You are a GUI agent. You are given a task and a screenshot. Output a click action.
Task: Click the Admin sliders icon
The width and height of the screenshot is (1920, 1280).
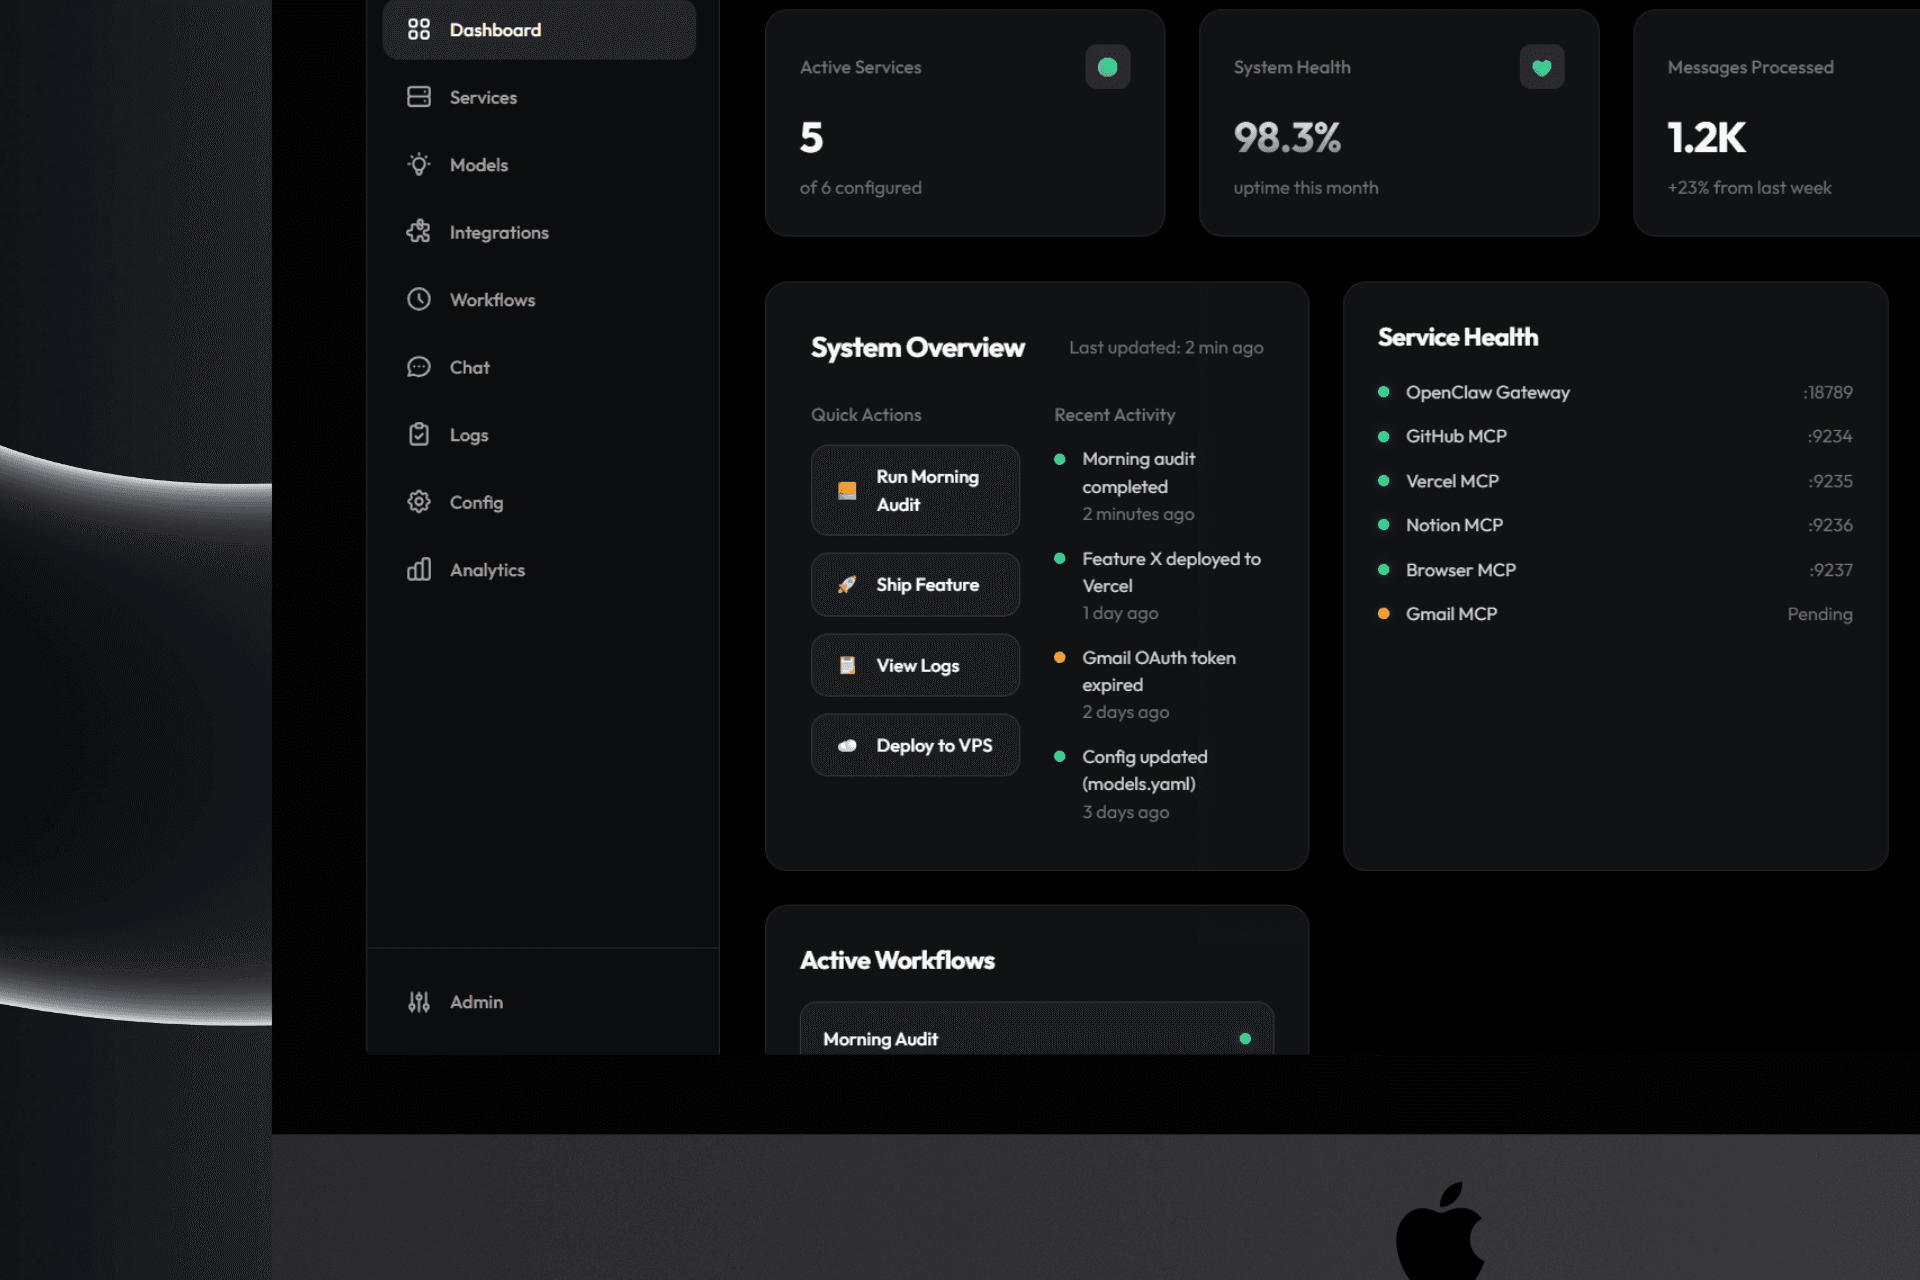(419, 1002)
